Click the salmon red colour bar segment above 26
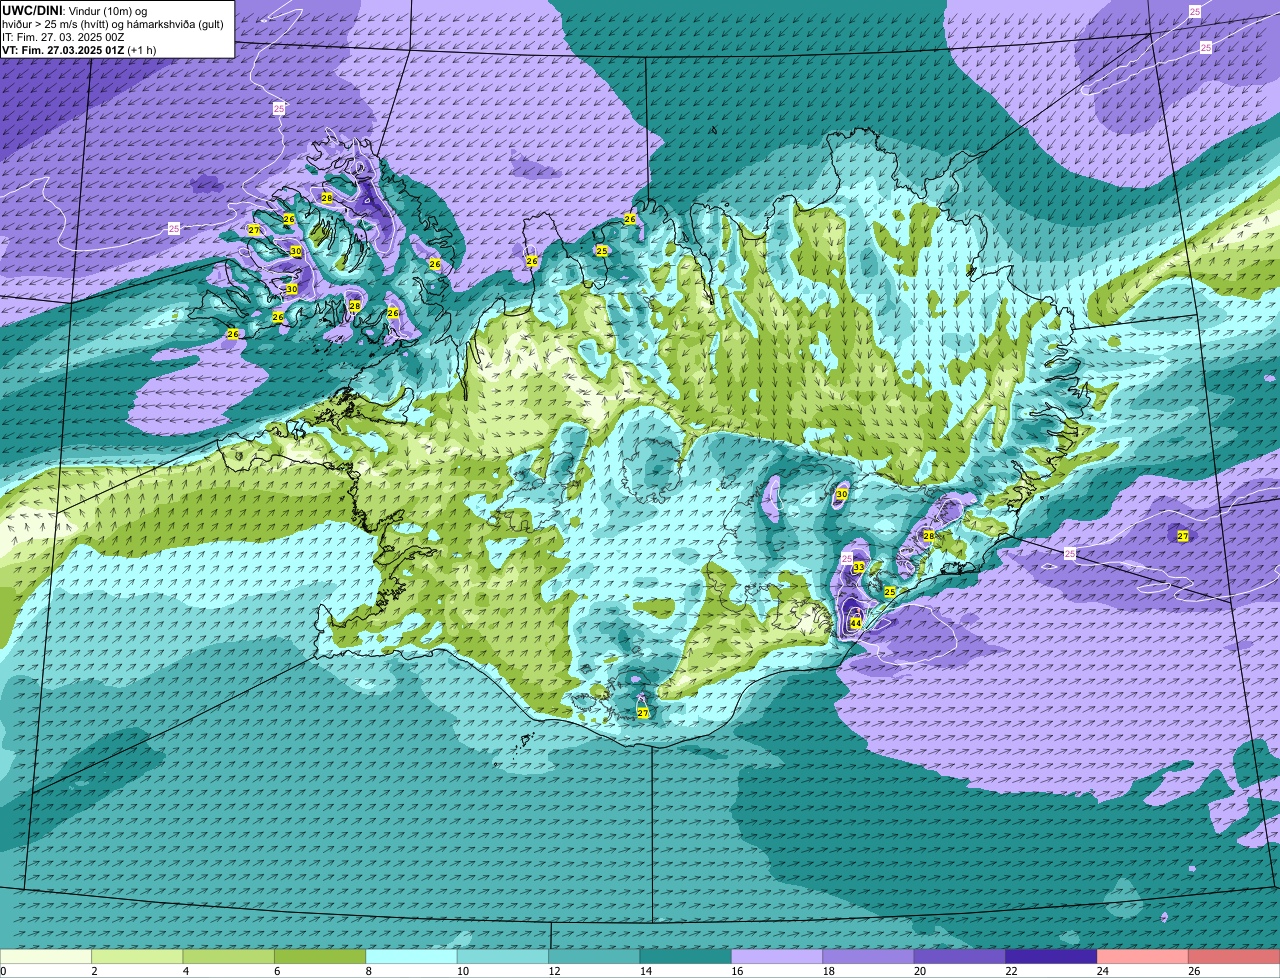 [x=1234, y=956]
